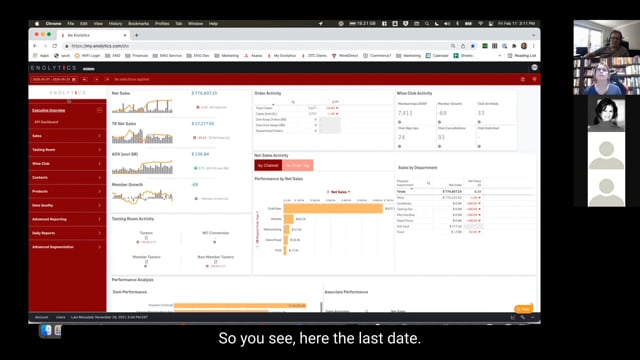Click the search icon in Sales by Department table
This screenshot has width=640, height=360.
click(429, 183)
